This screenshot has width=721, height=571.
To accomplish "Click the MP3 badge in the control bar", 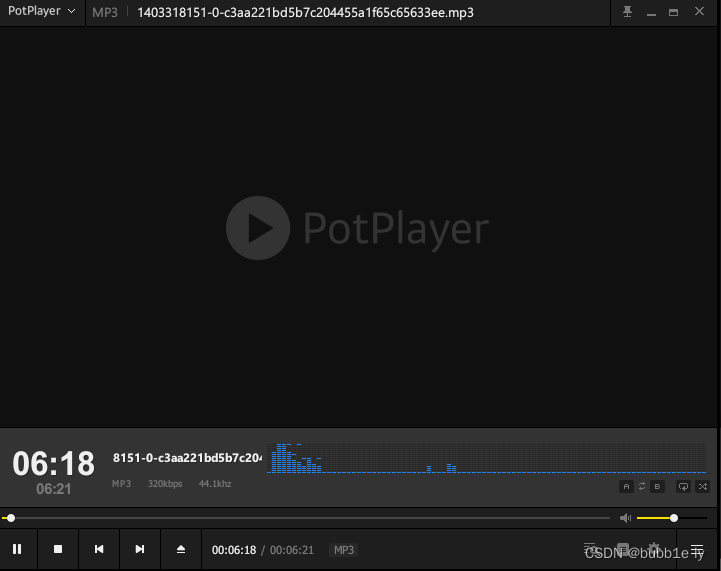I will 343,550.
